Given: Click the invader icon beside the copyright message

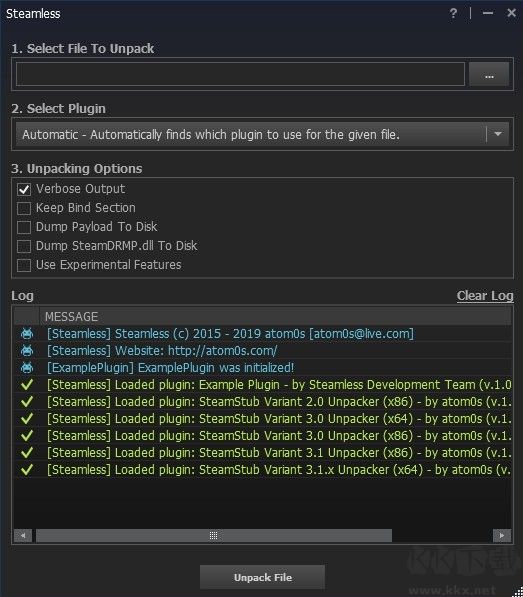Looking at the screenshot, I should [x=27, y=334].
